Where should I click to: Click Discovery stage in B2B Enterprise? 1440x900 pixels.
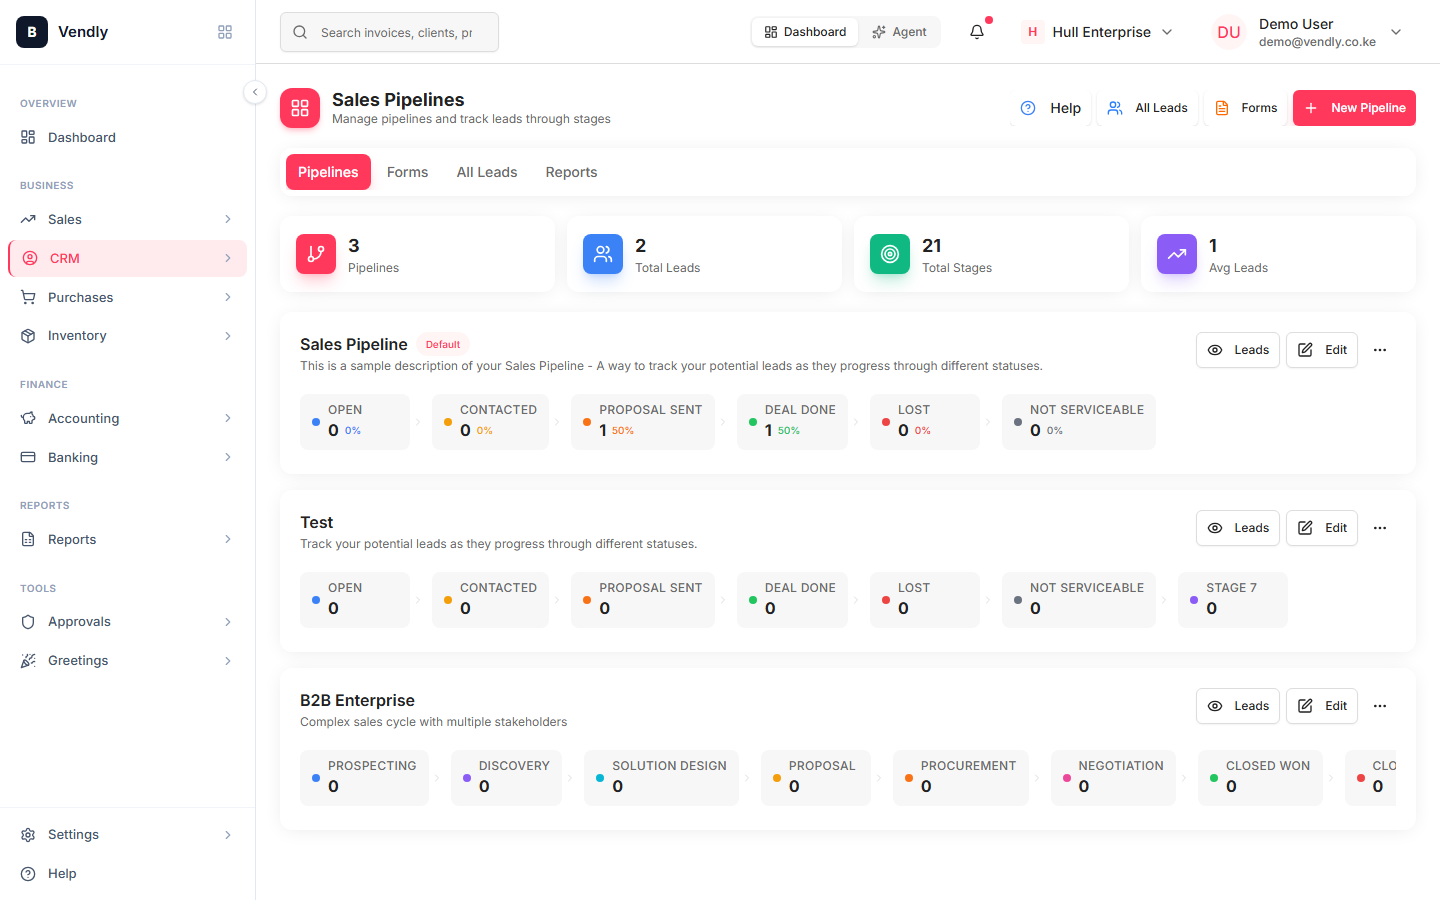tap(506, 778)
